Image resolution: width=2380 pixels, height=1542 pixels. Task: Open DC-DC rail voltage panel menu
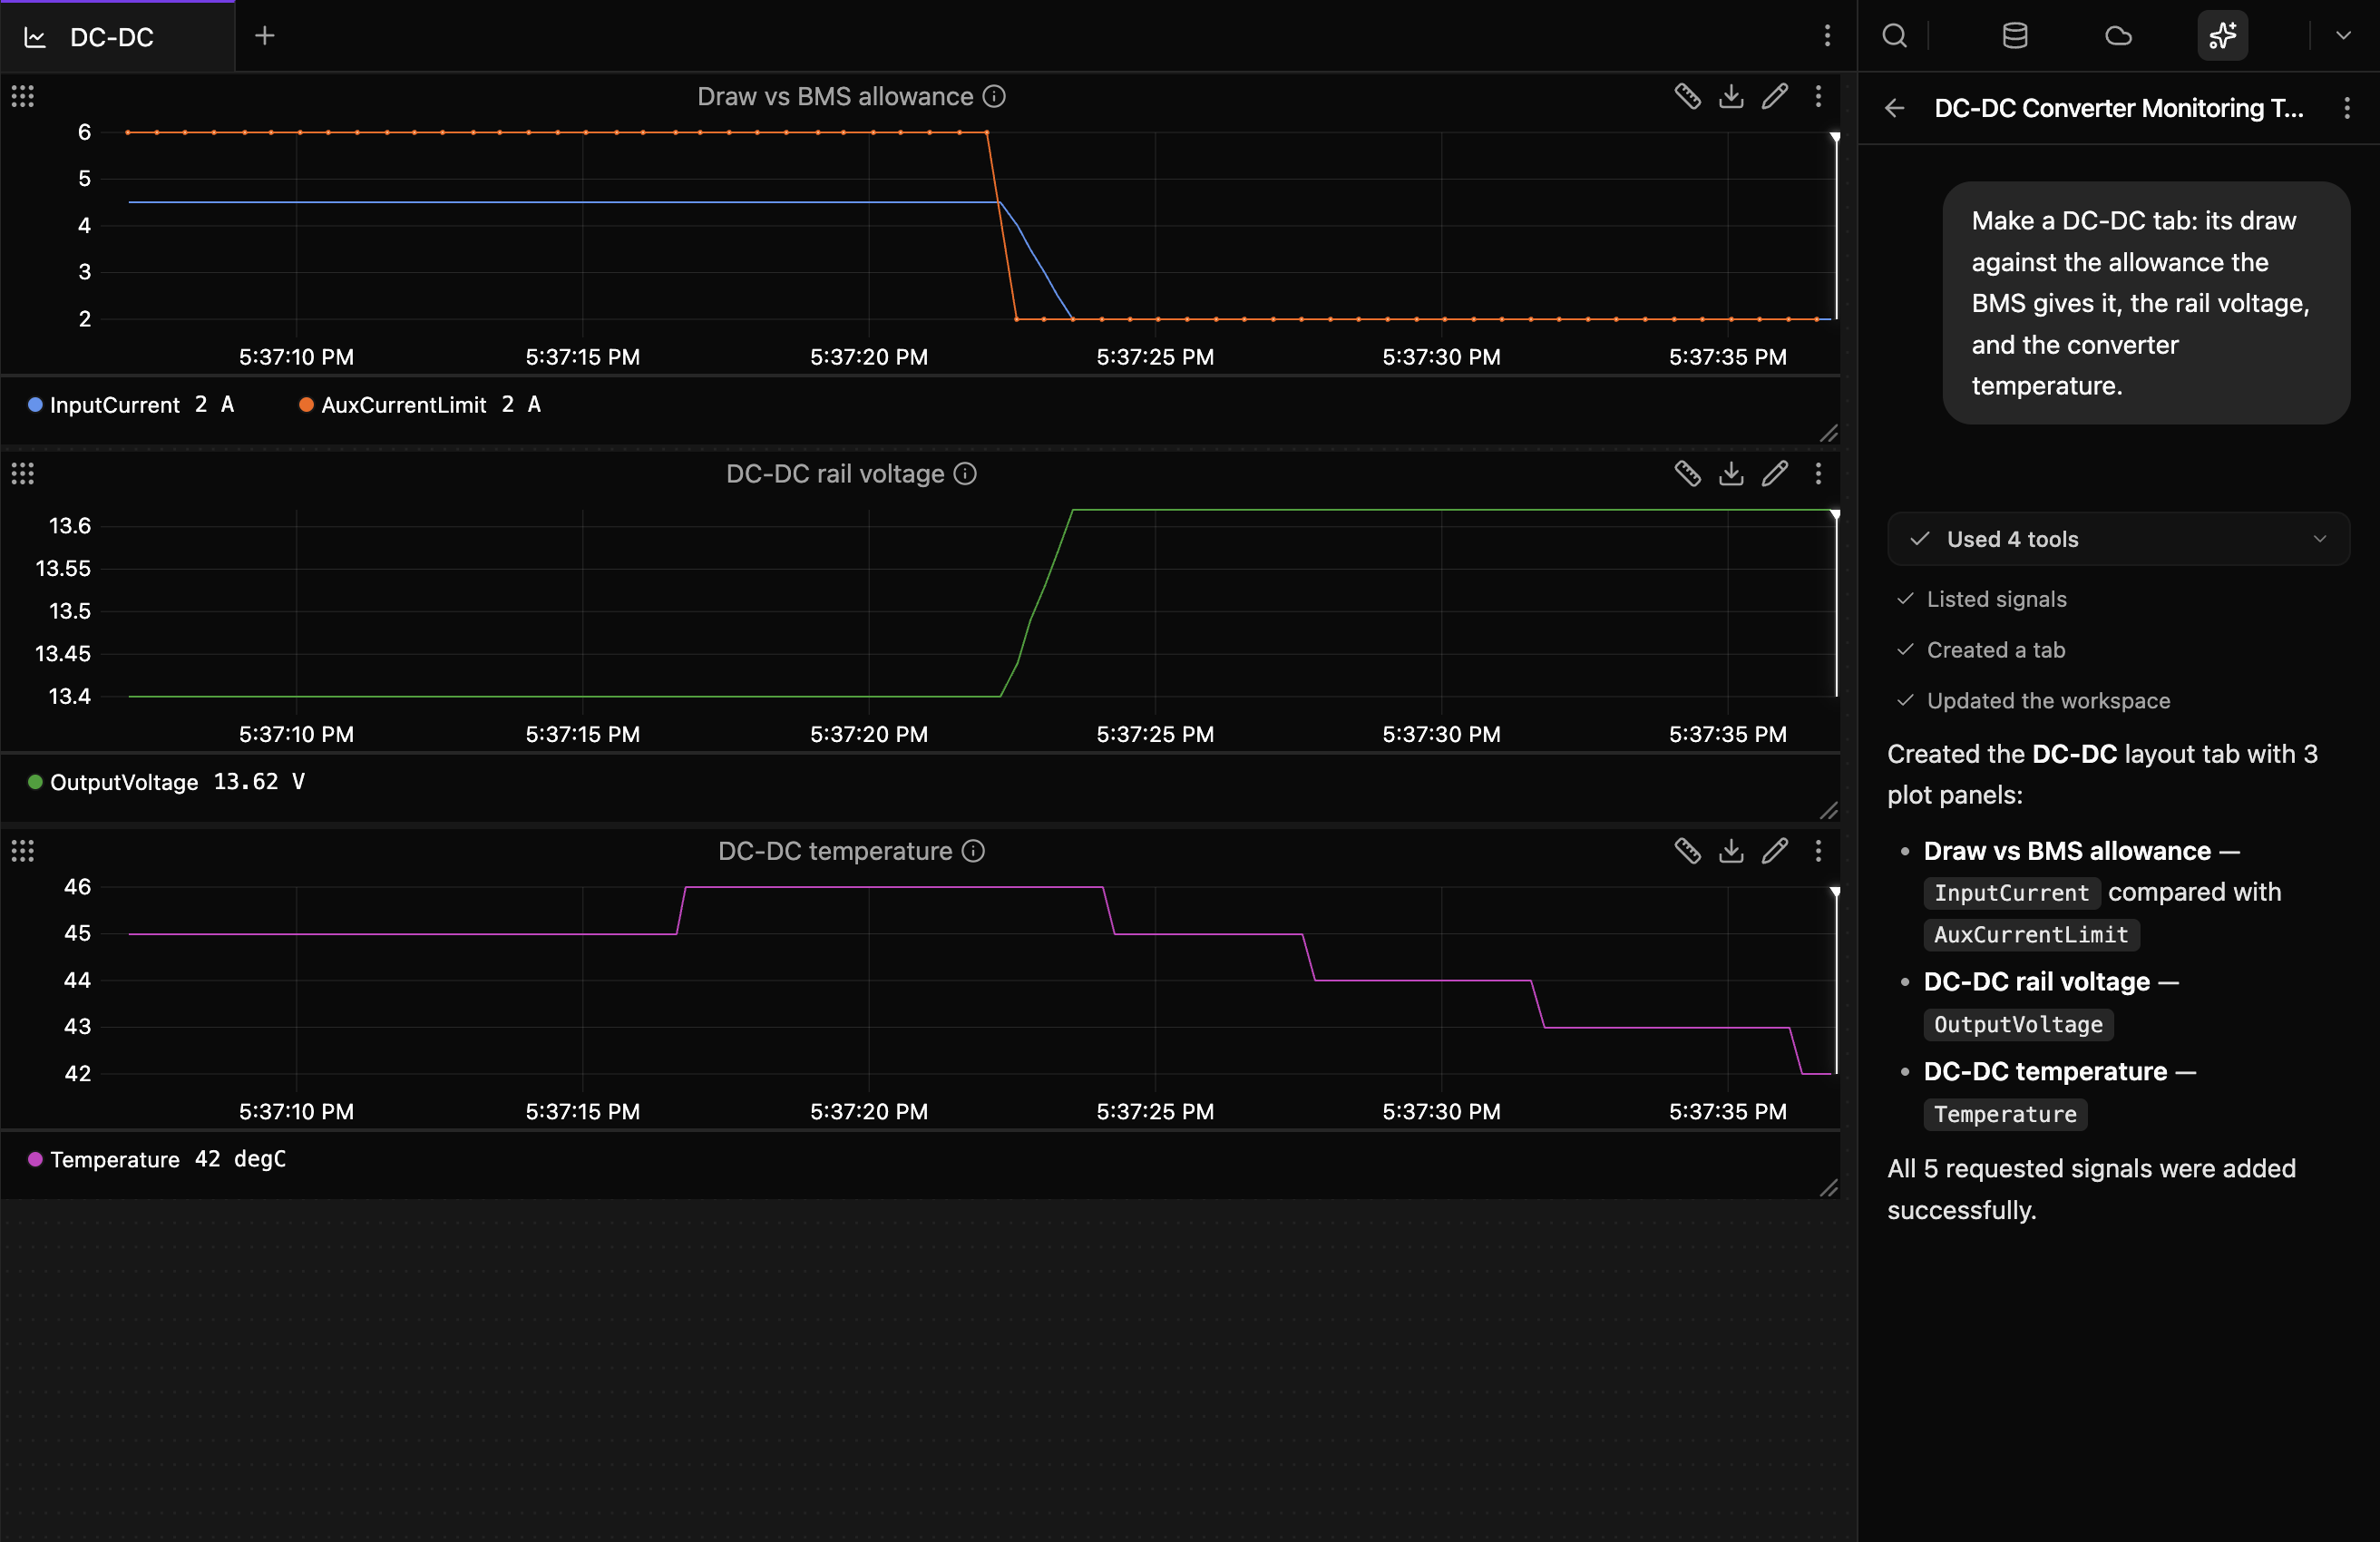1818,473
